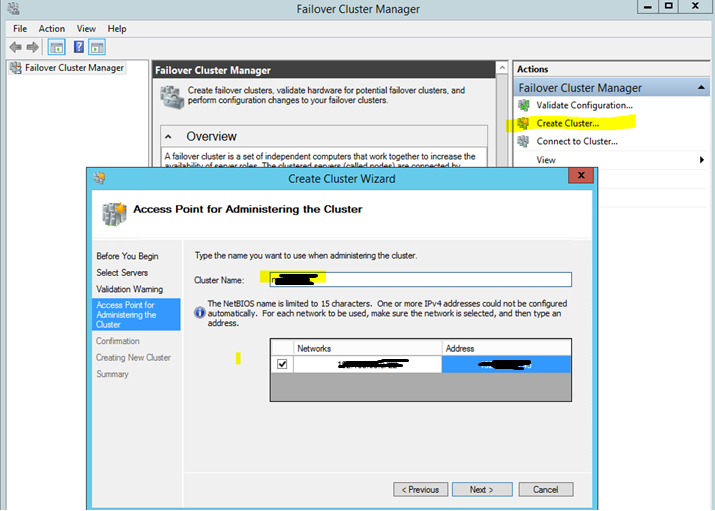This screenshot has height=511, width=715.
Task: Expand the View submenu arrow in Actions
Action: tap(702, 160)
